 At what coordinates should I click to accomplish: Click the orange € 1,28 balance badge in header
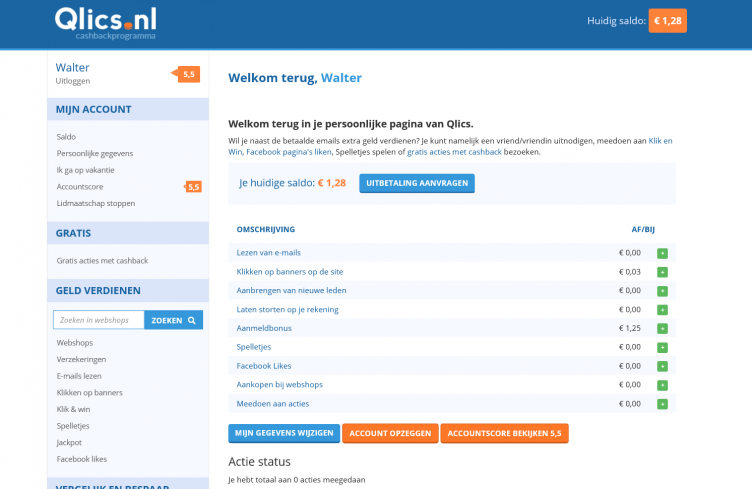coord(668,21)
